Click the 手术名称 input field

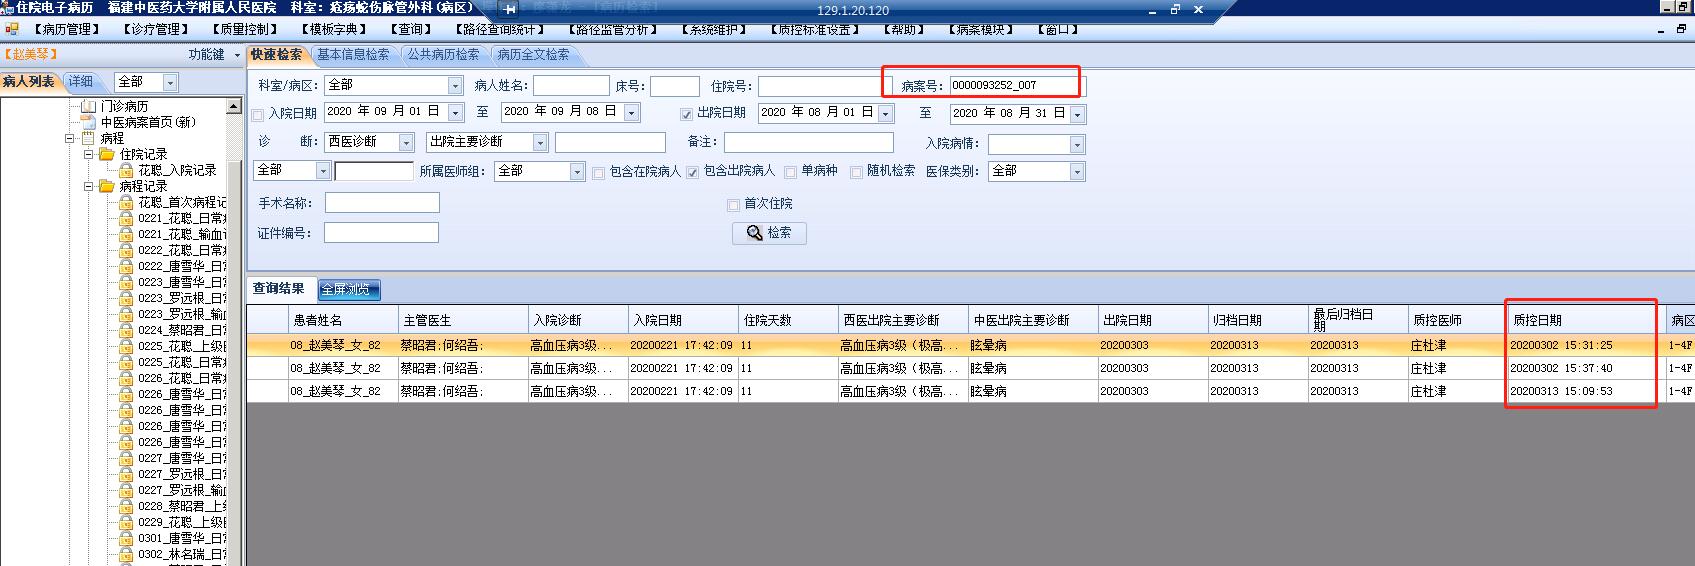pyautogui.click(x=382, y=203)
